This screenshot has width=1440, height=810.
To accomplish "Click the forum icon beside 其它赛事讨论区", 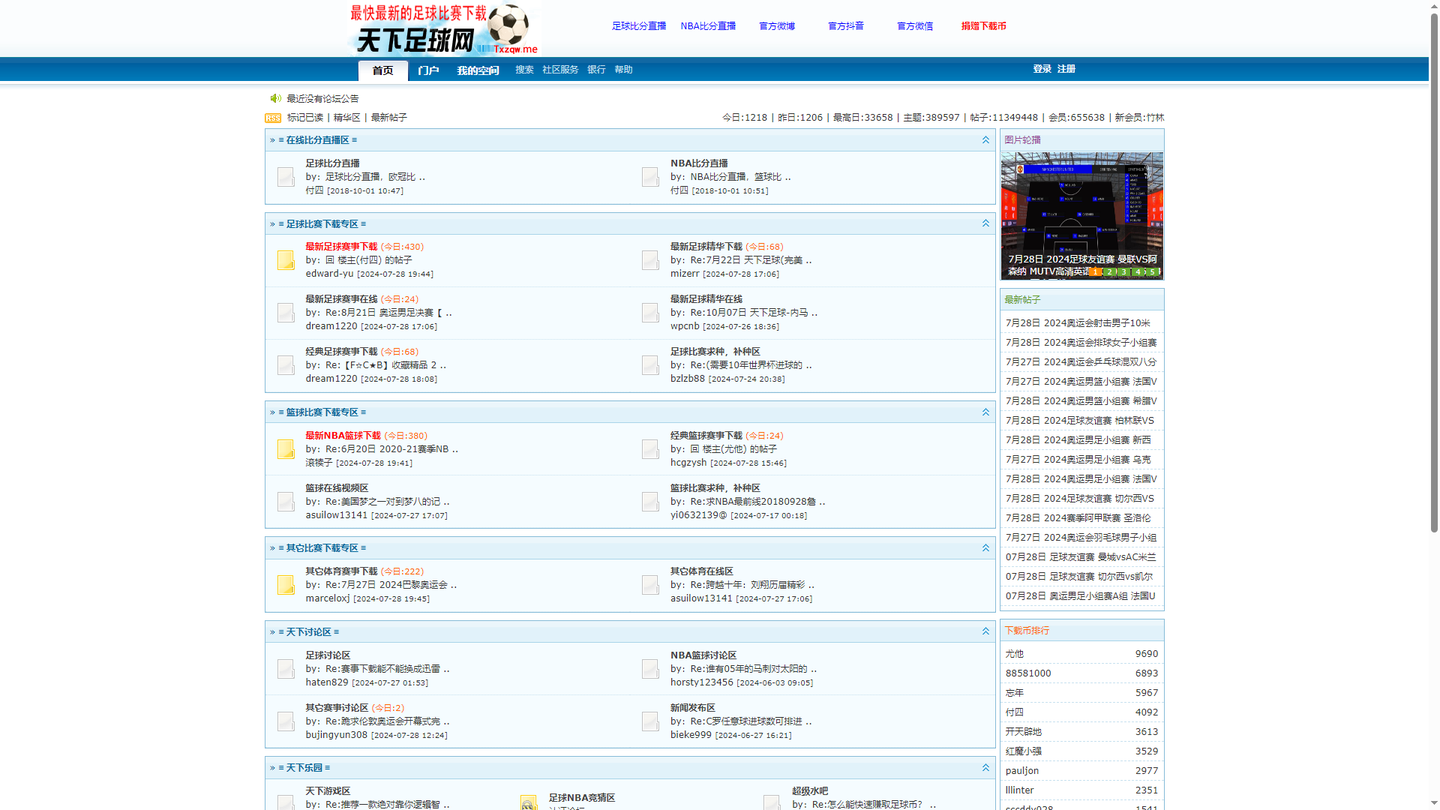I will (x=286, y=721).
